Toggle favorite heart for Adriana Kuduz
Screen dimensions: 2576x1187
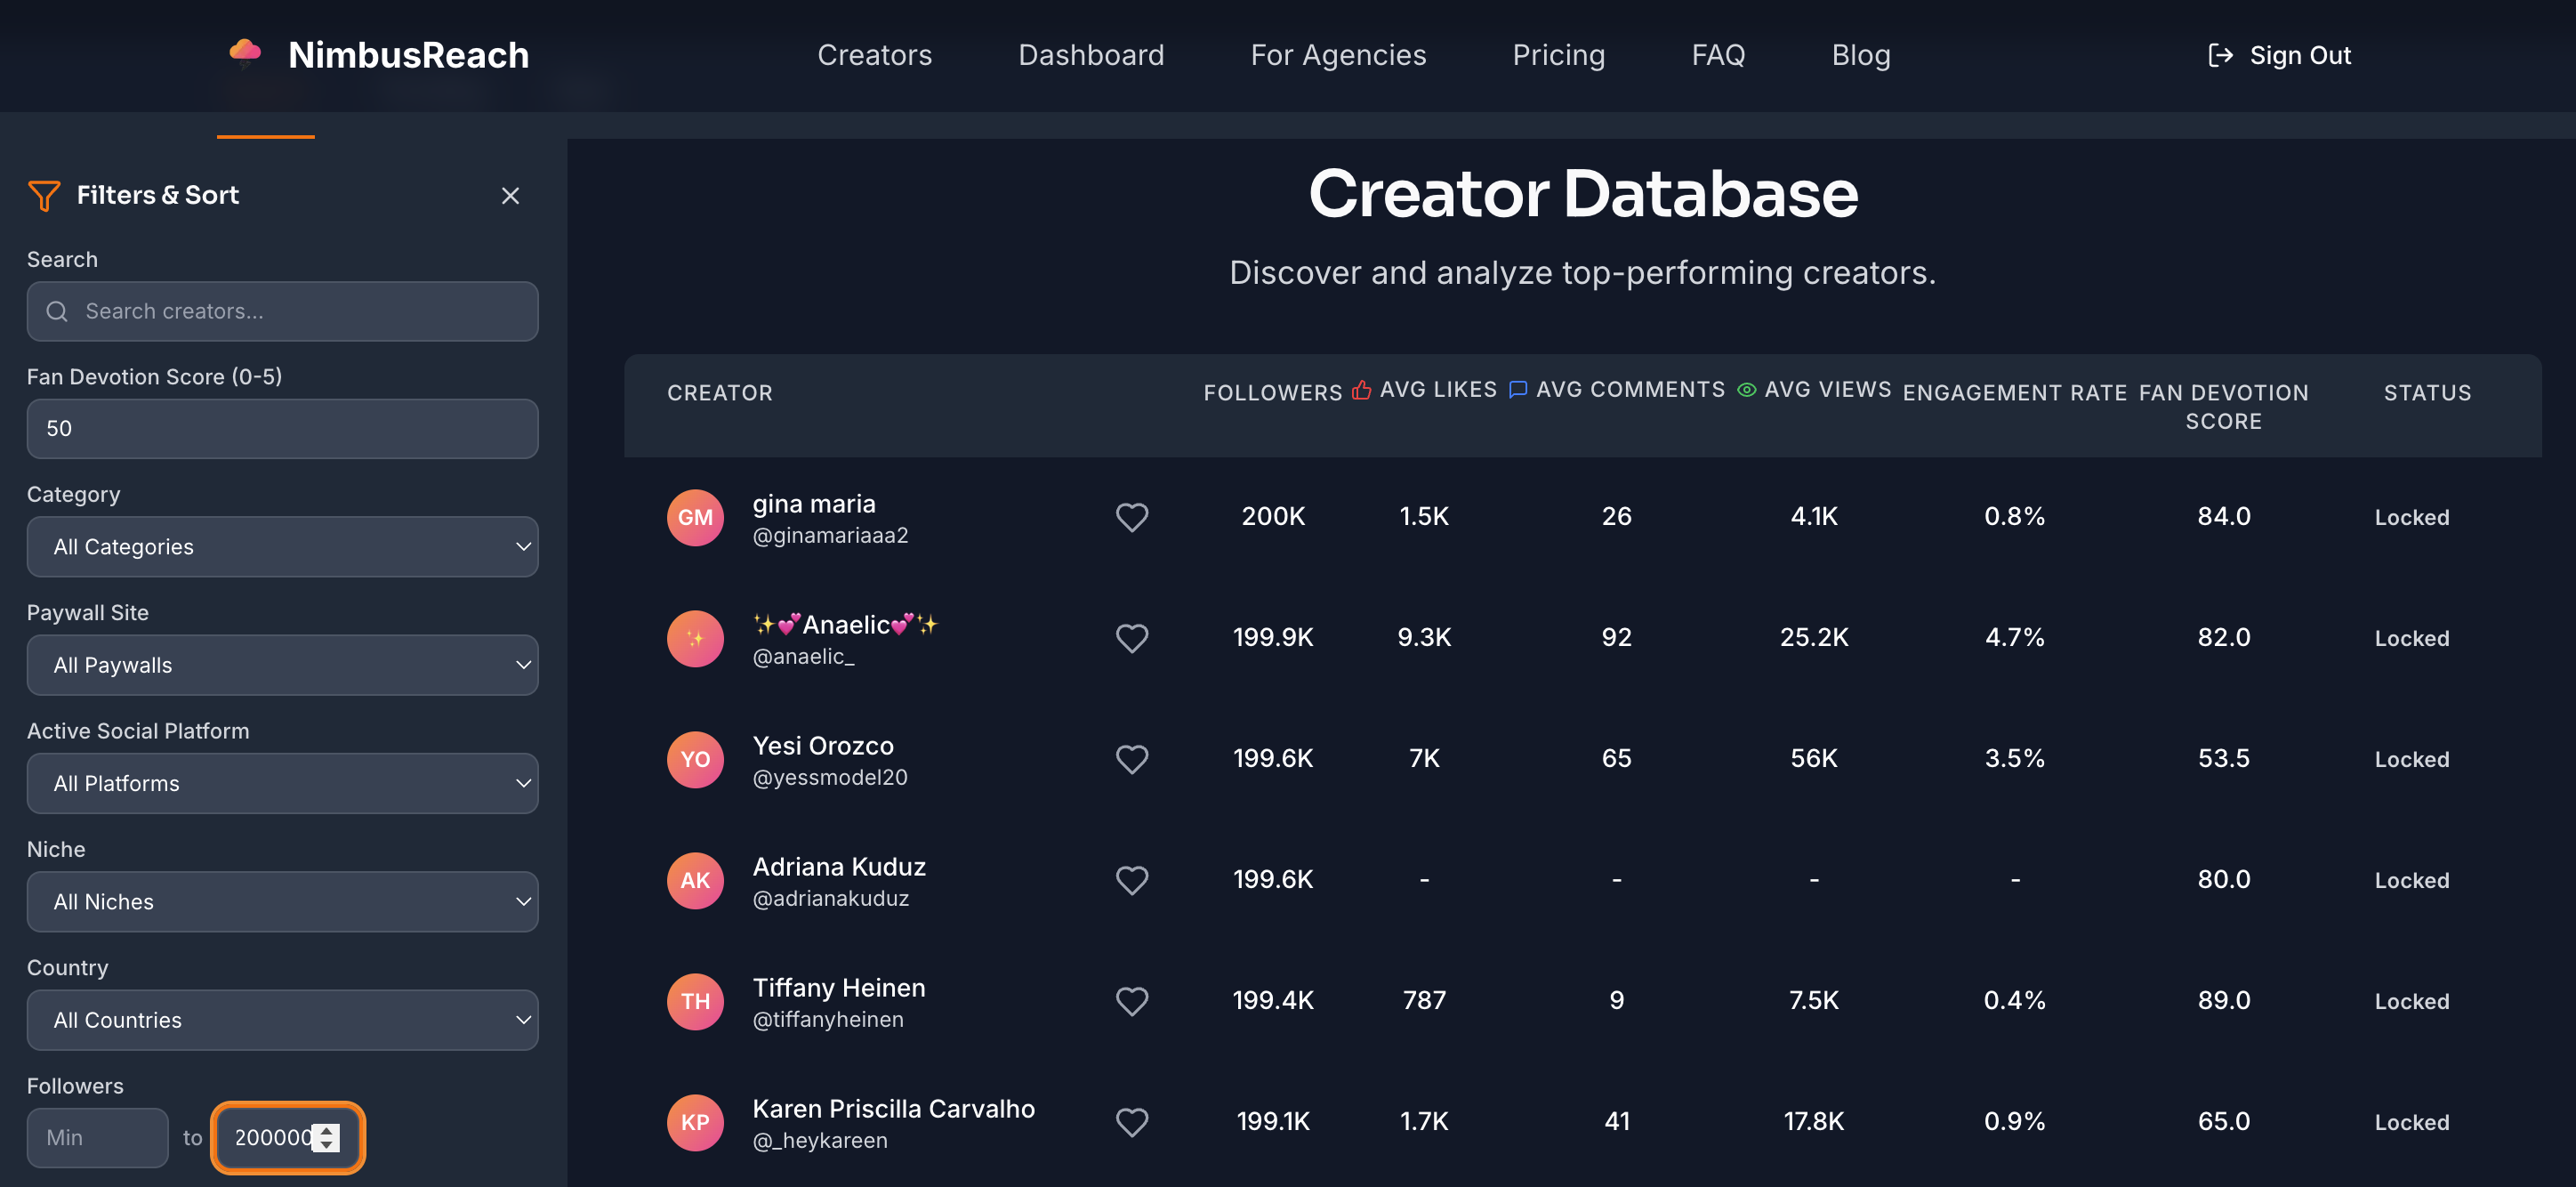pos(1131,880)
